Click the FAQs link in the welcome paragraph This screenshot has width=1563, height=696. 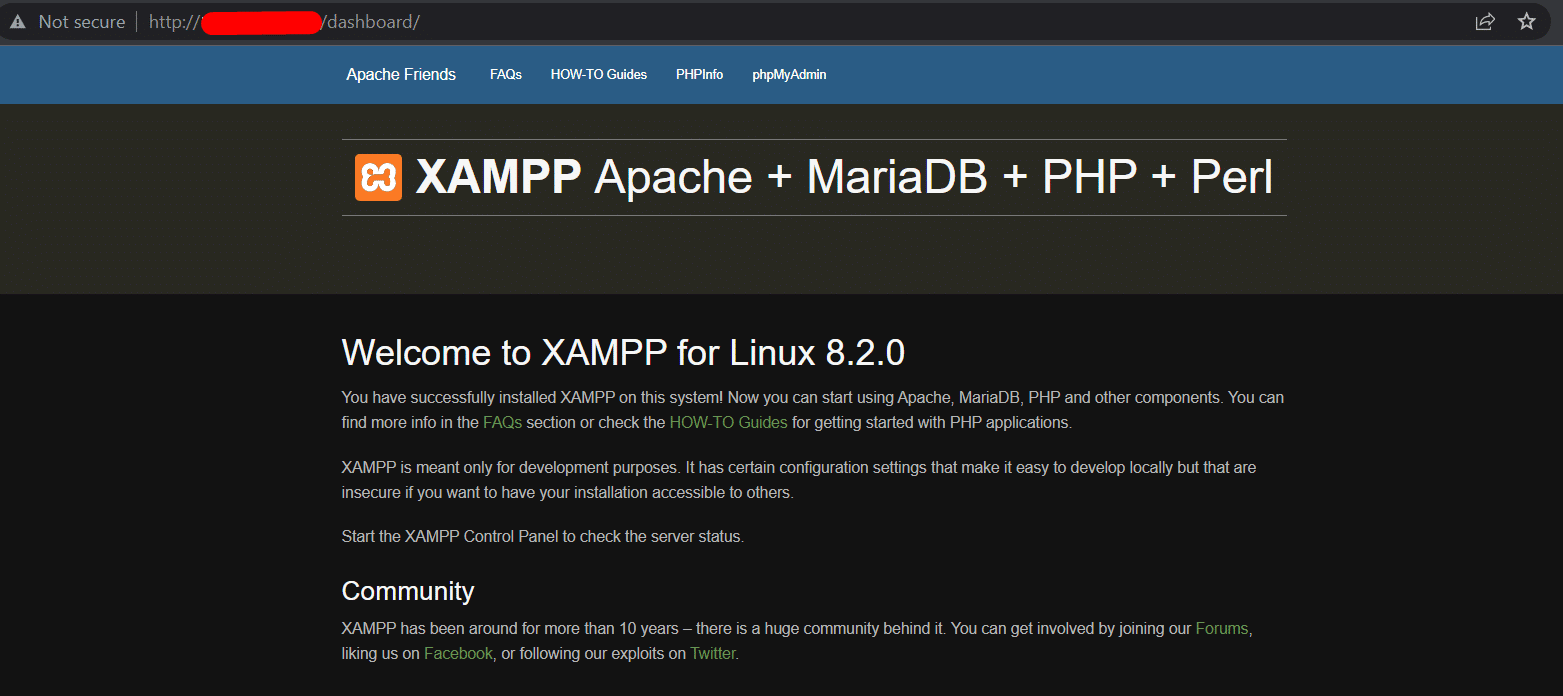click(501, 422)
